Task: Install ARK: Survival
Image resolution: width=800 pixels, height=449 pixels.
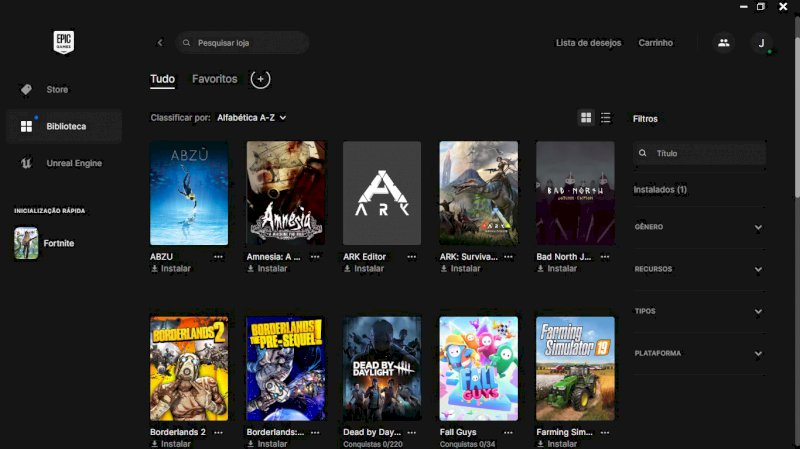Action: [460, 268]
